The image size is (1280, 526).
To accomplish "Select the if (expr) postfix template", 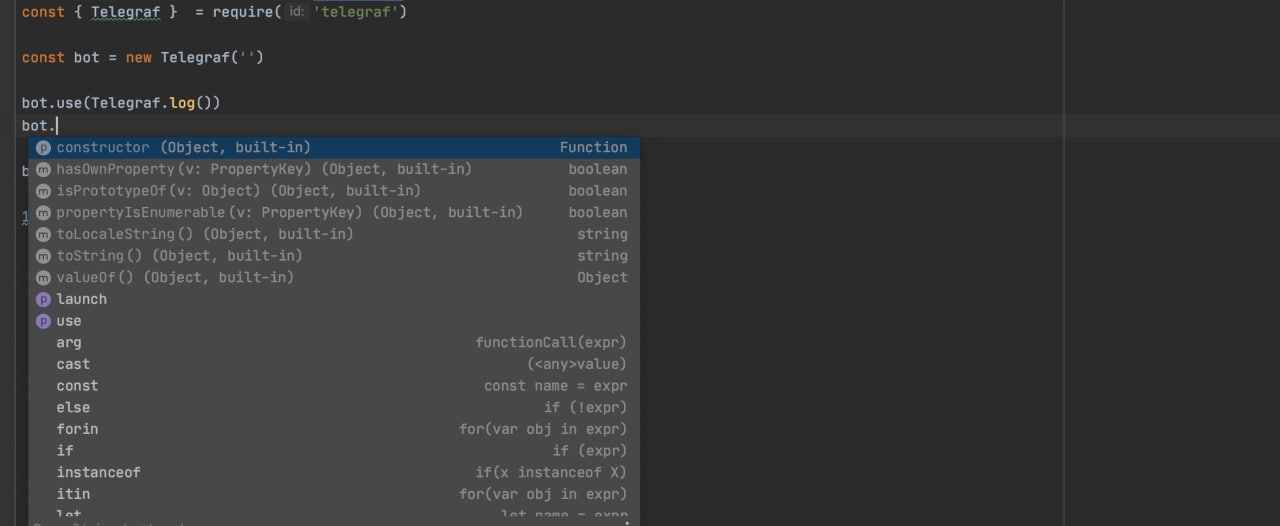I will point(334,451).
